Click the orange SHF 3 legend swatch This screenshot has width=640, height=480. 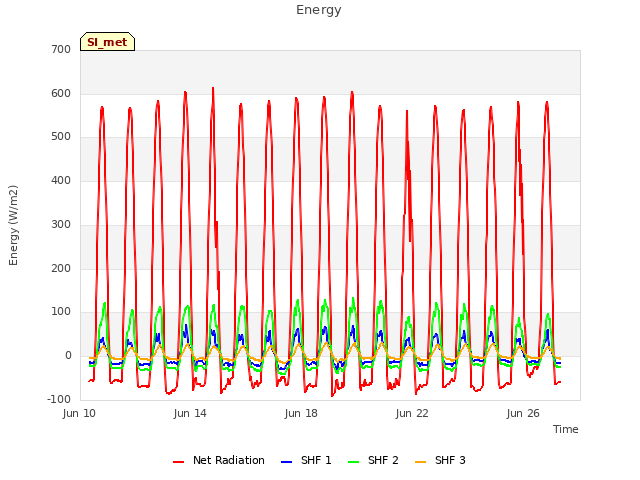click(420, 462)
